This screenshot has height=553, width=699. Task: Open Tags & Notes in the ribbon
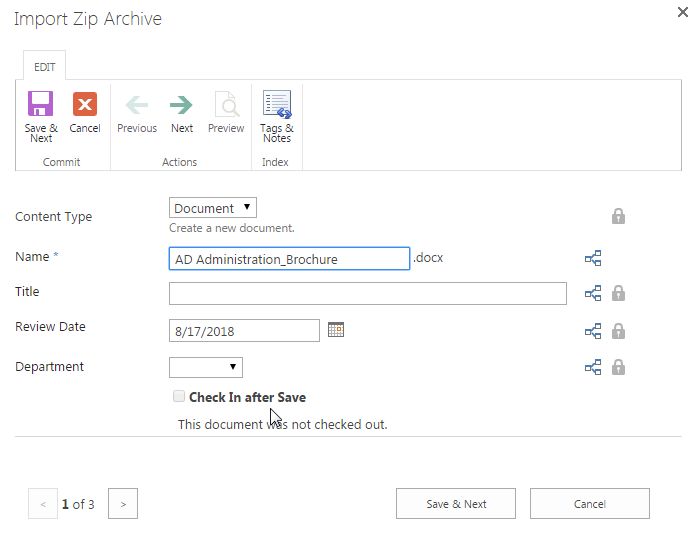277,105
